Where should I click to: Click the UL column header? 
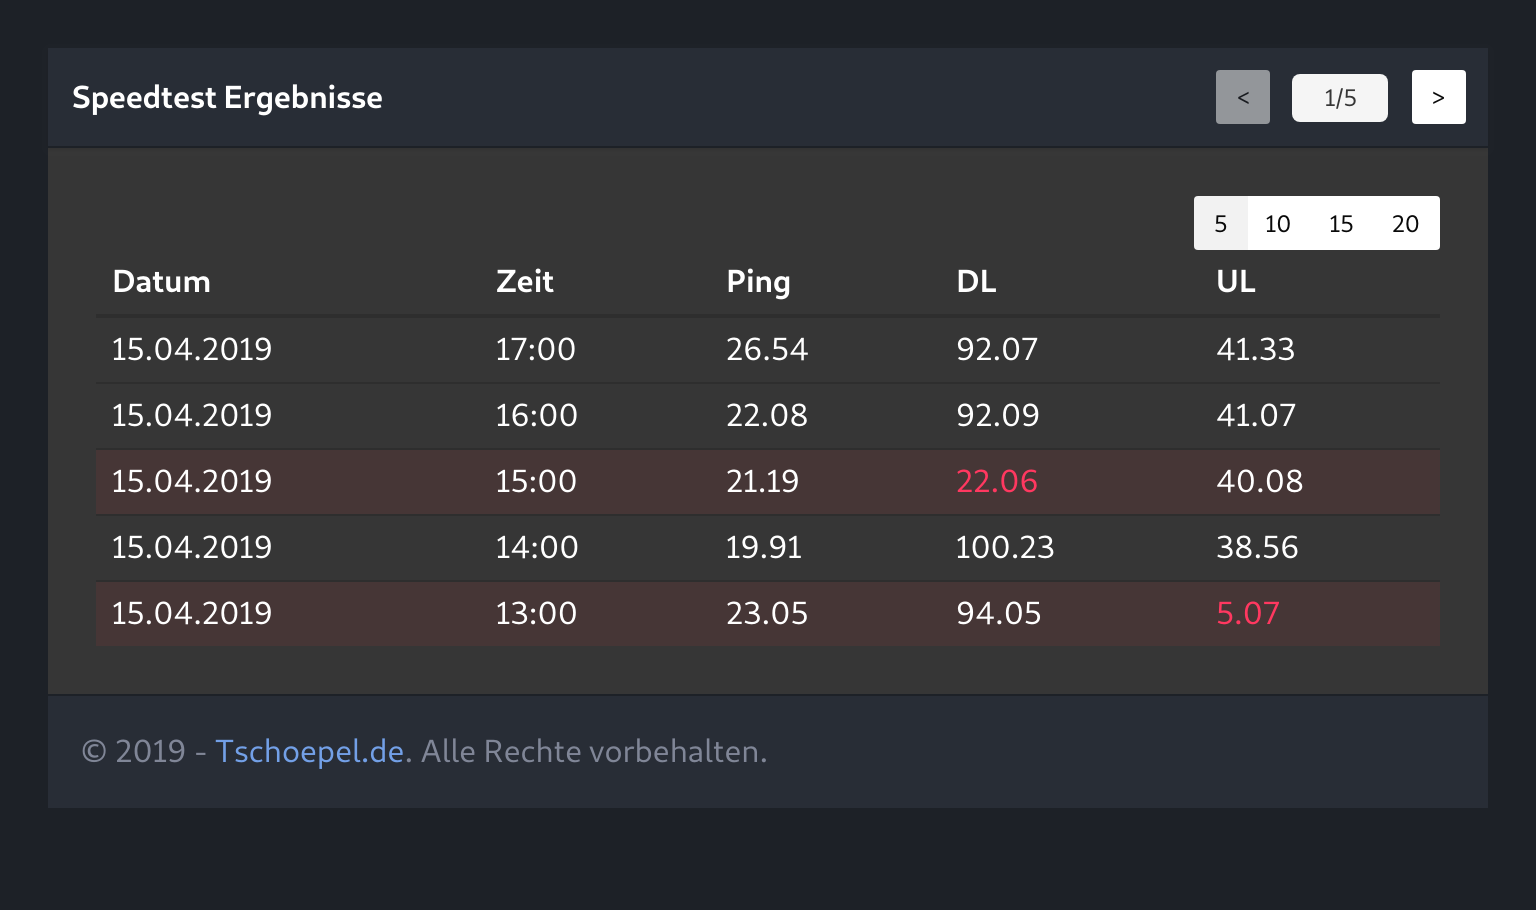coord(1236,282)
